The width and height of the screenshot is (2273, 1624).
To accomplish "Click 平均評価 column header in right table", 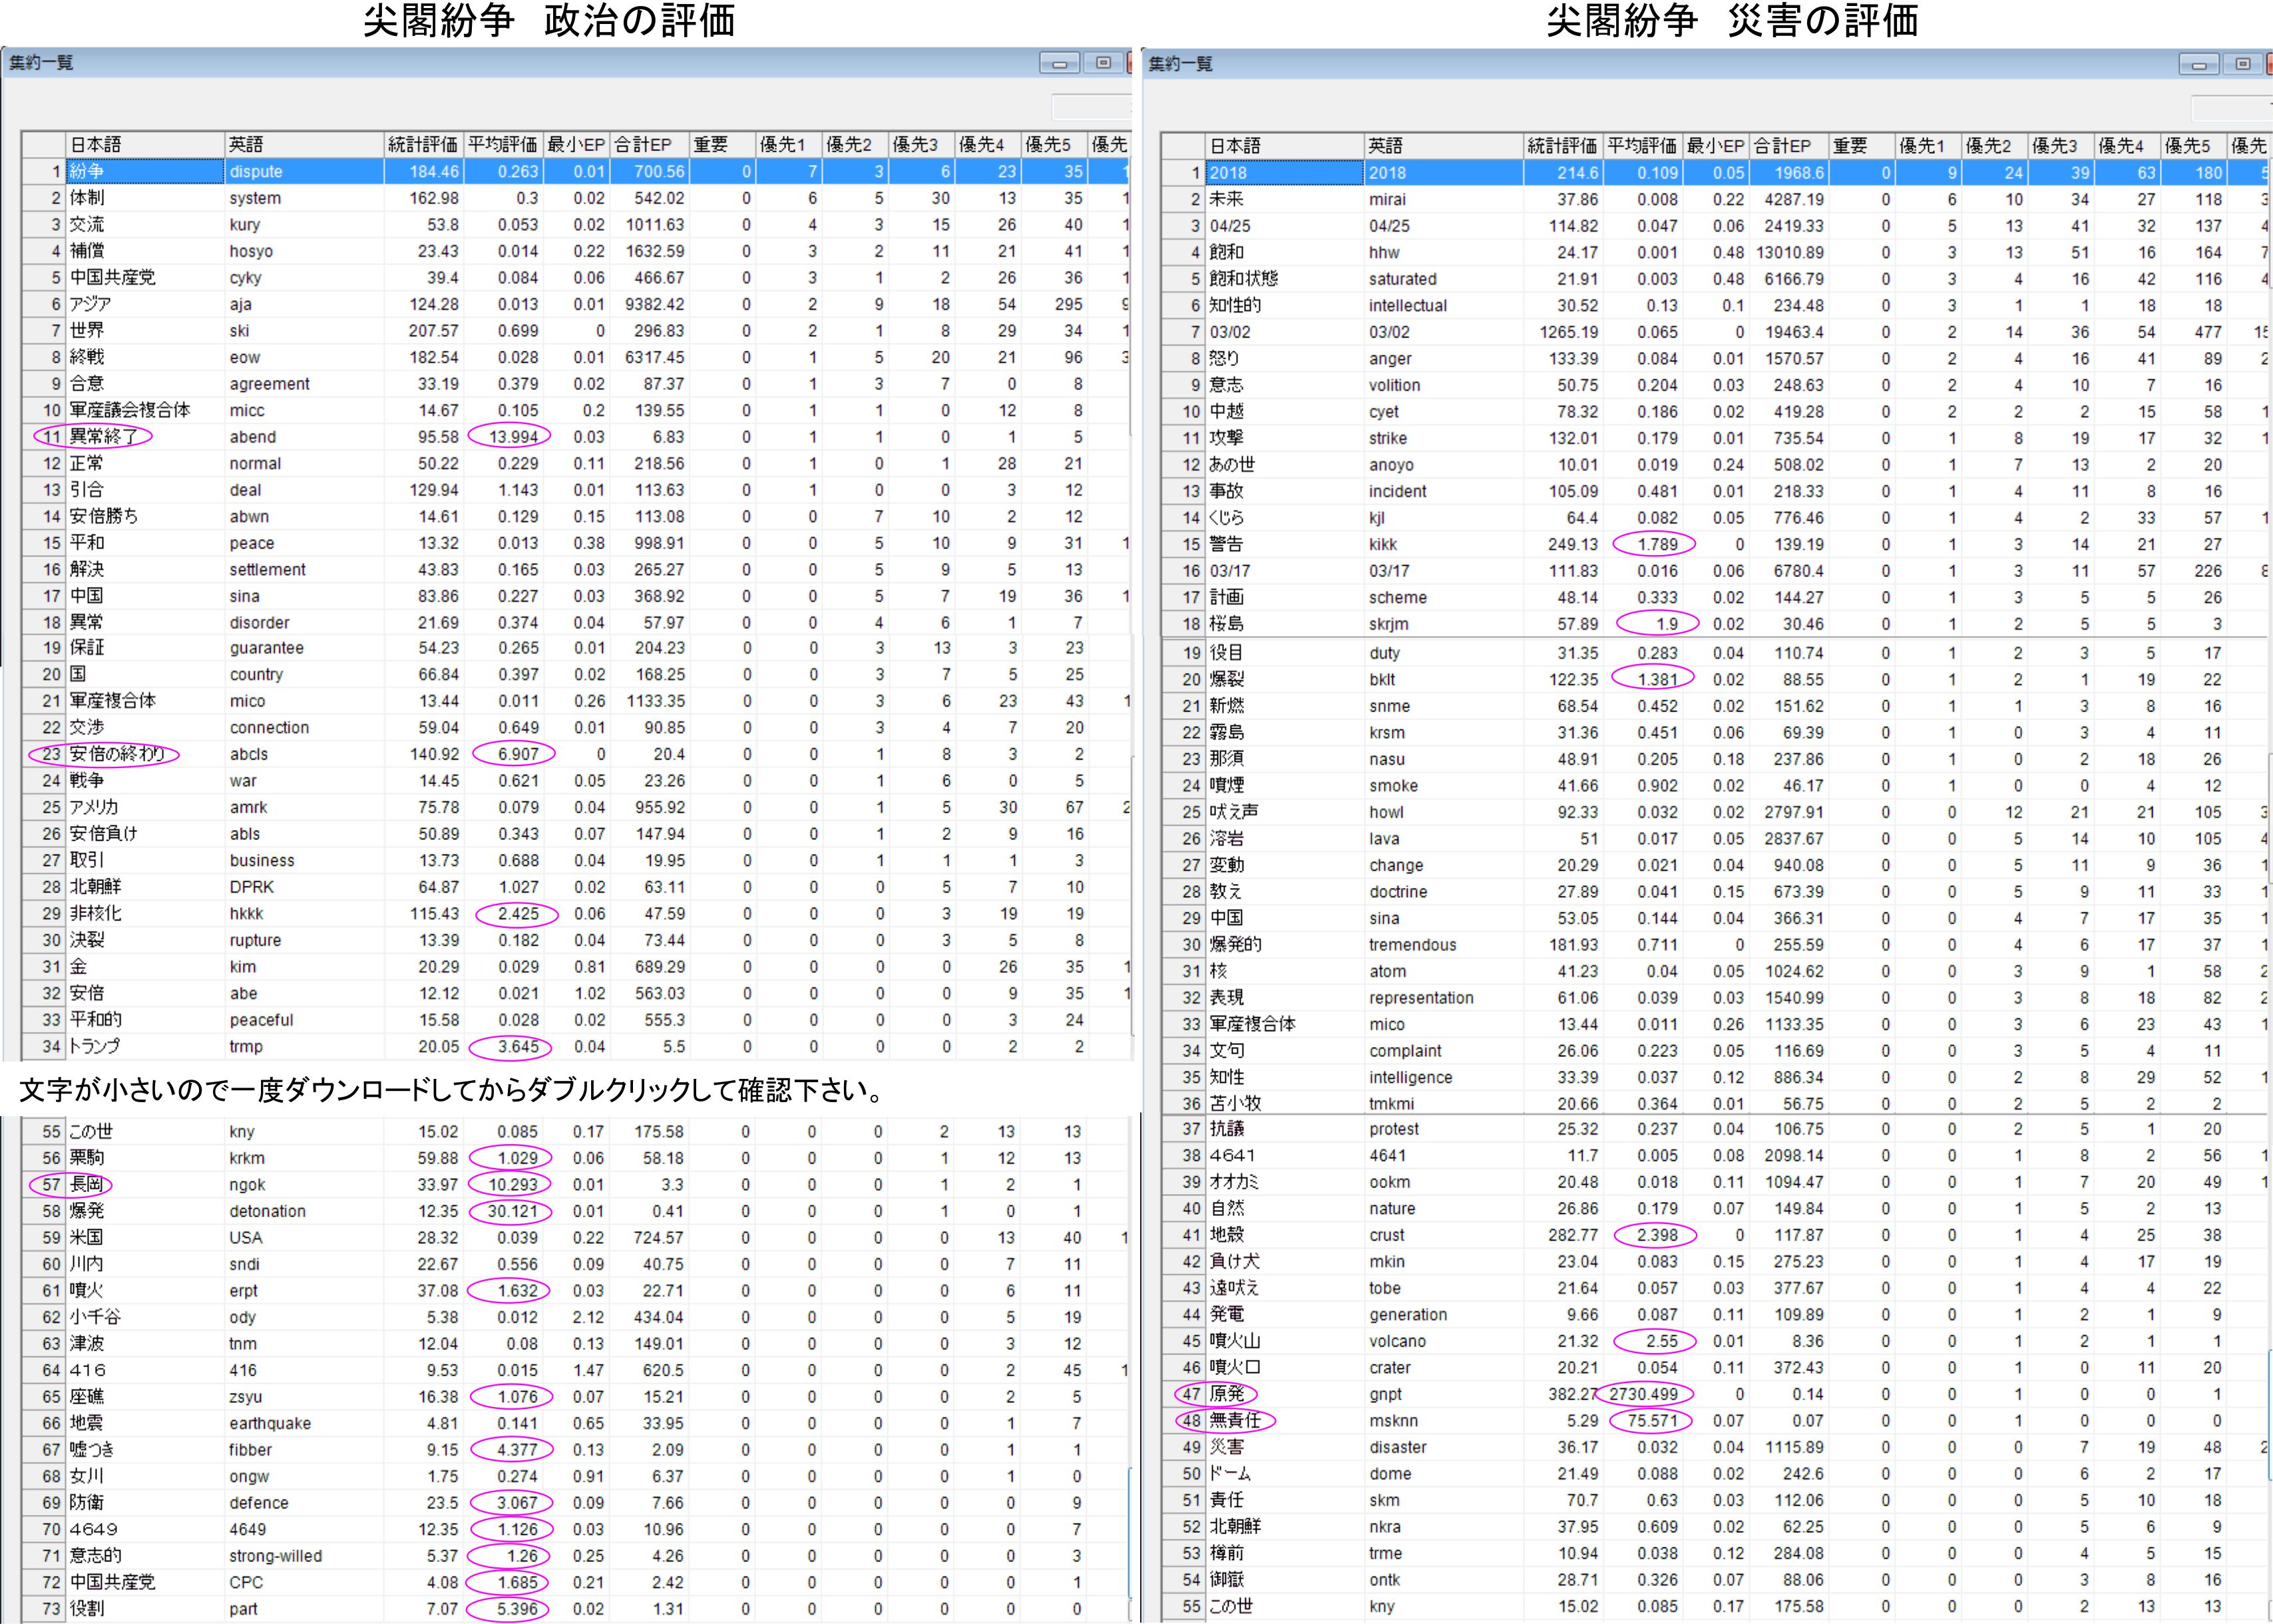I will click(1642, 146).
